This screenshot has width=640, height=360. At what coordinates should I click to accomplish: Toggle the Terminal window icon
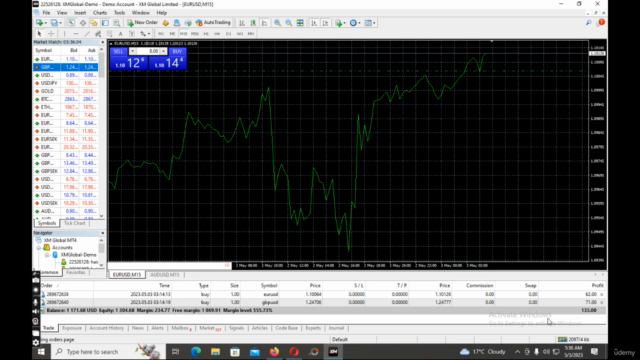pyautogui.click(x=105, y=23)
